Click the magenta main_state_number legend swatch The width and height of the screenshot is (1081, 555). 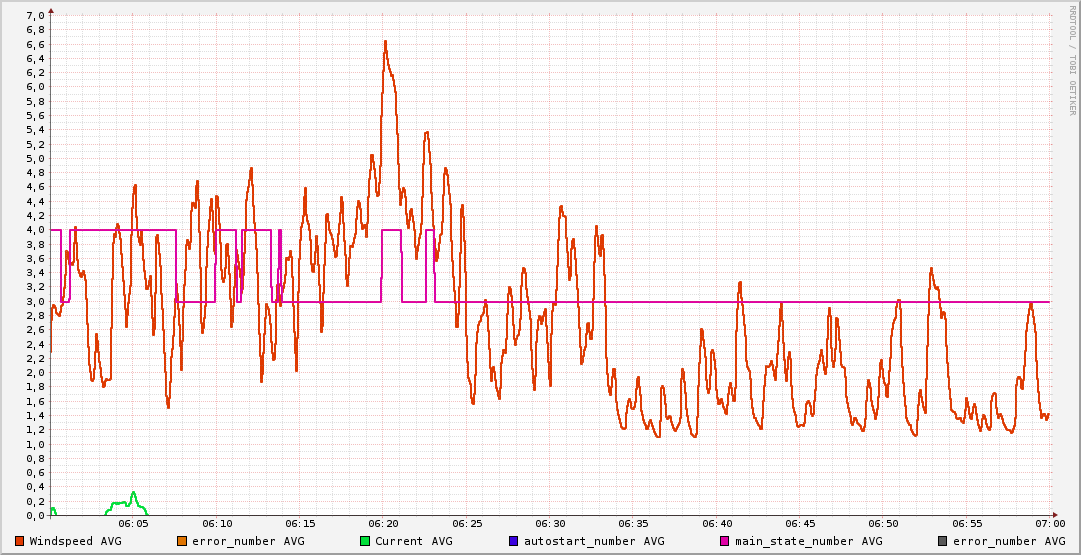coord(725,541)
